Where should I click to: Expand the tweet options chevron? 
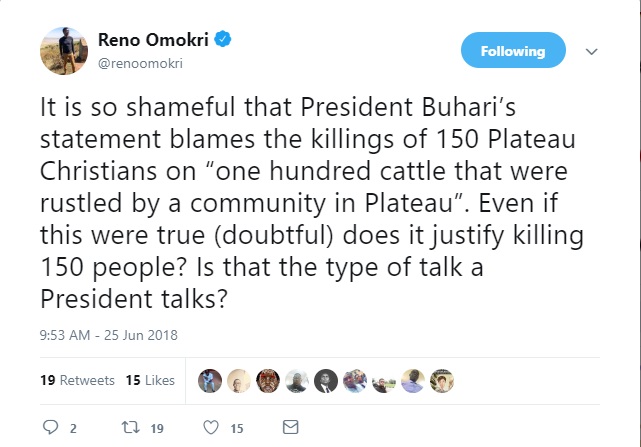click(x=591, y=51)
